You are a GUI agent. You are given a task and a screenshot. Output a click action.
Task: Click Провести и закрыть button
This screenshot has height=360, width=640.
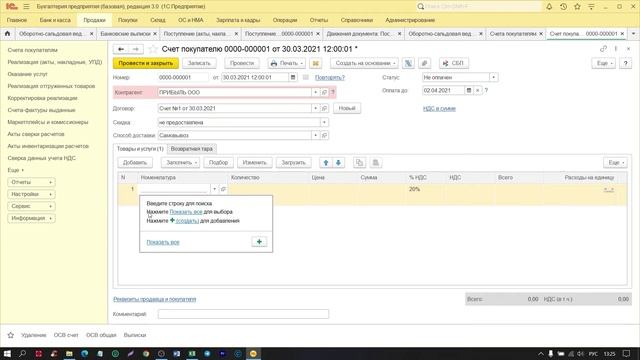pyautogui.click(x=146, y=63)
